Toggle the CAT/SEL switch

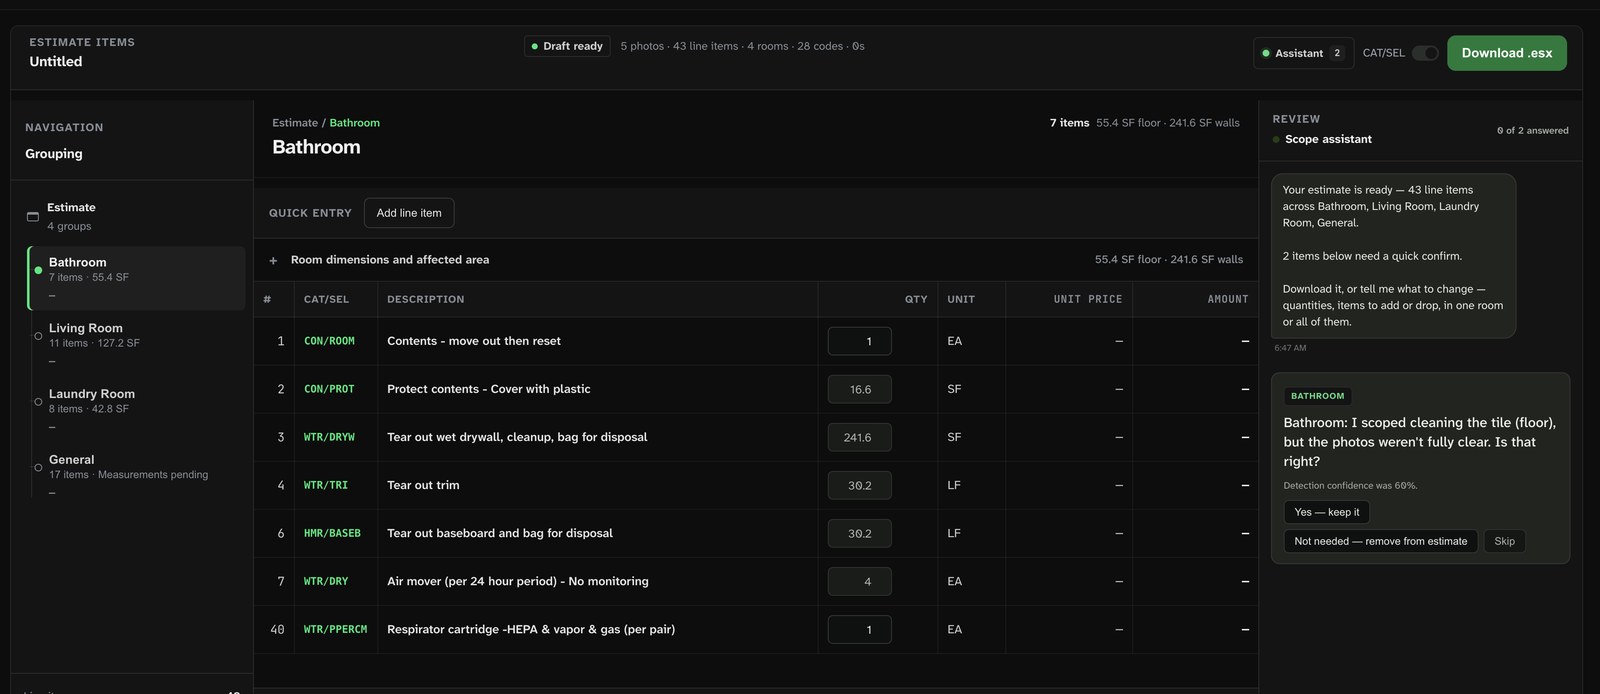(1425, 53)
